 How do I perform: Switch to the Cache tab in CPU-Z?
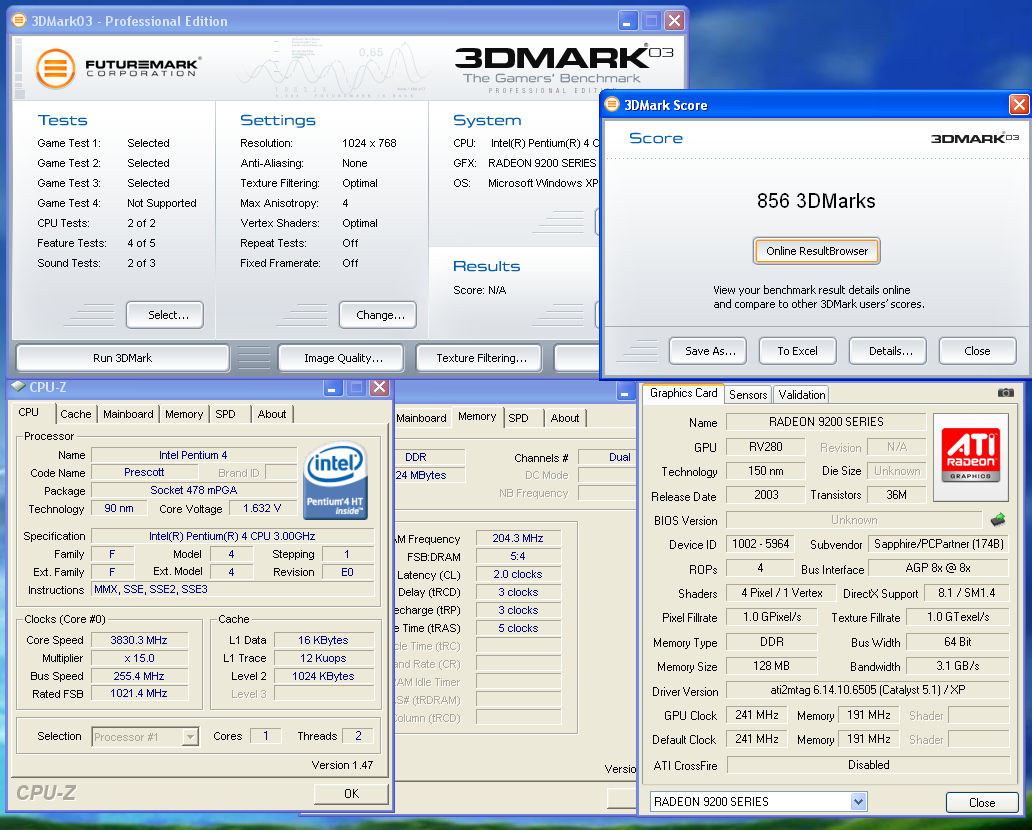tap(76, 414)
